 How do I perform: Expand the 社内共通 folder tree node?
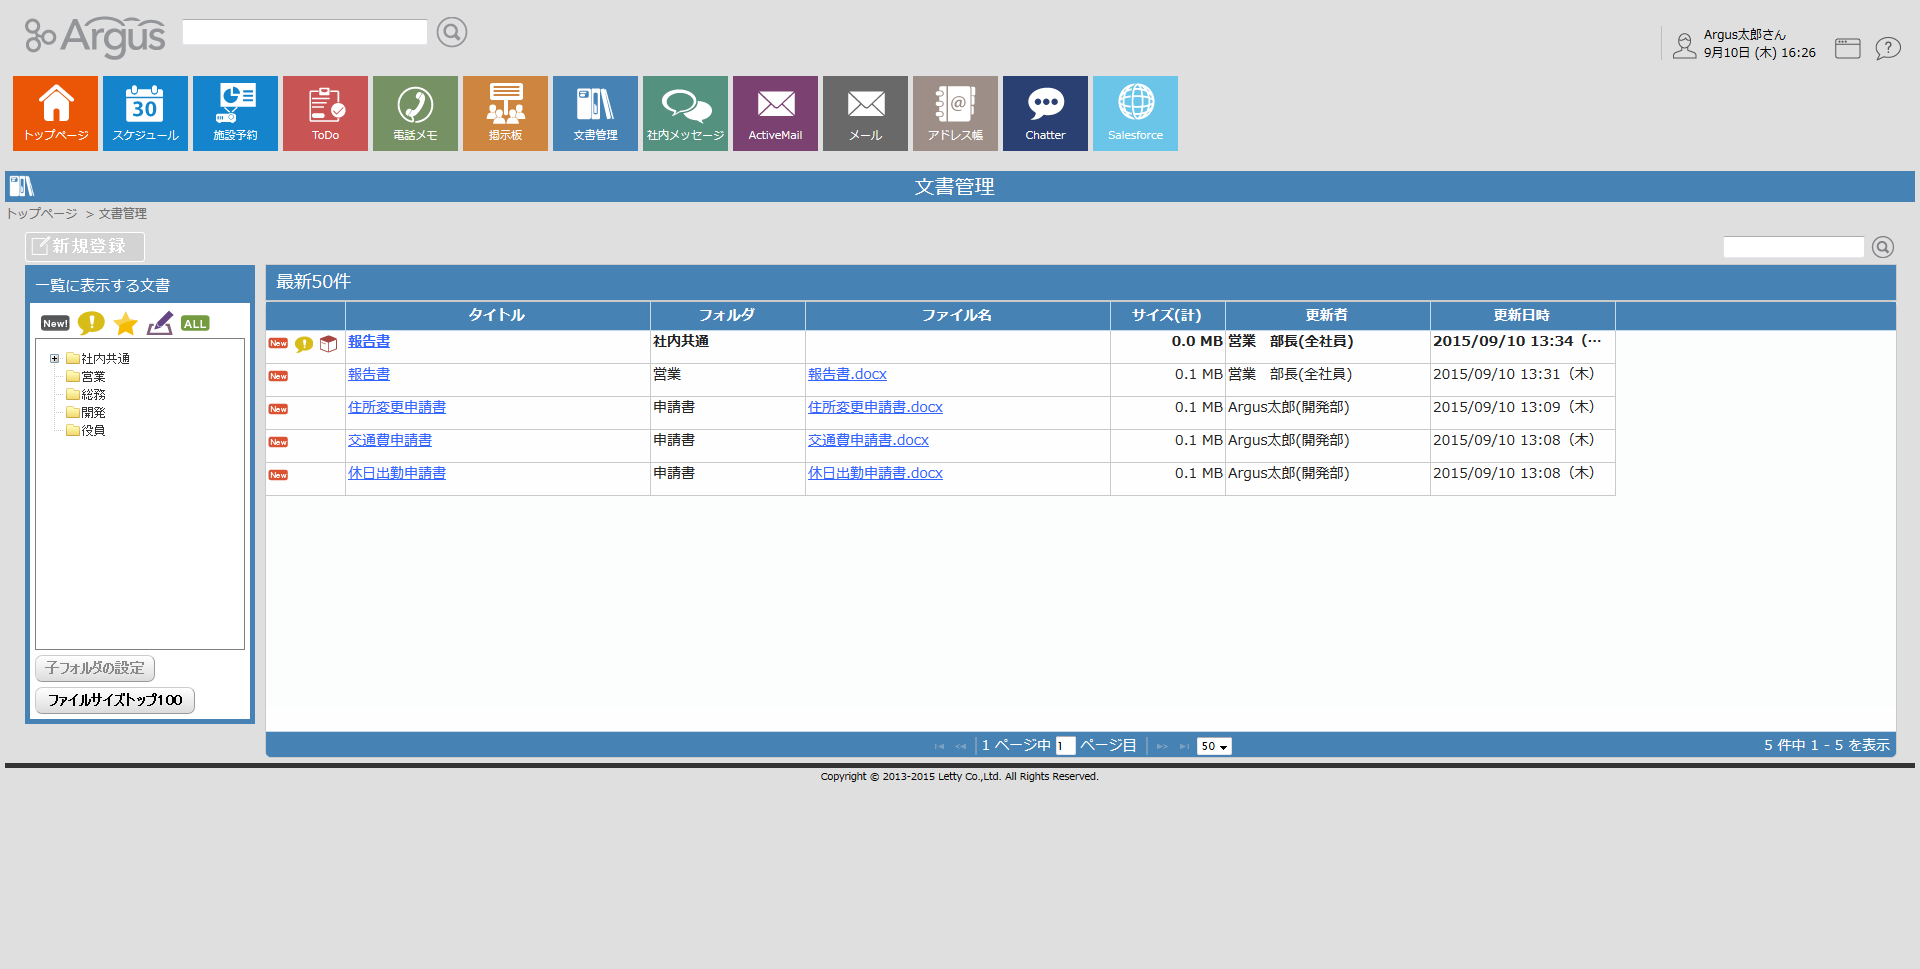(x=54, y=358)
